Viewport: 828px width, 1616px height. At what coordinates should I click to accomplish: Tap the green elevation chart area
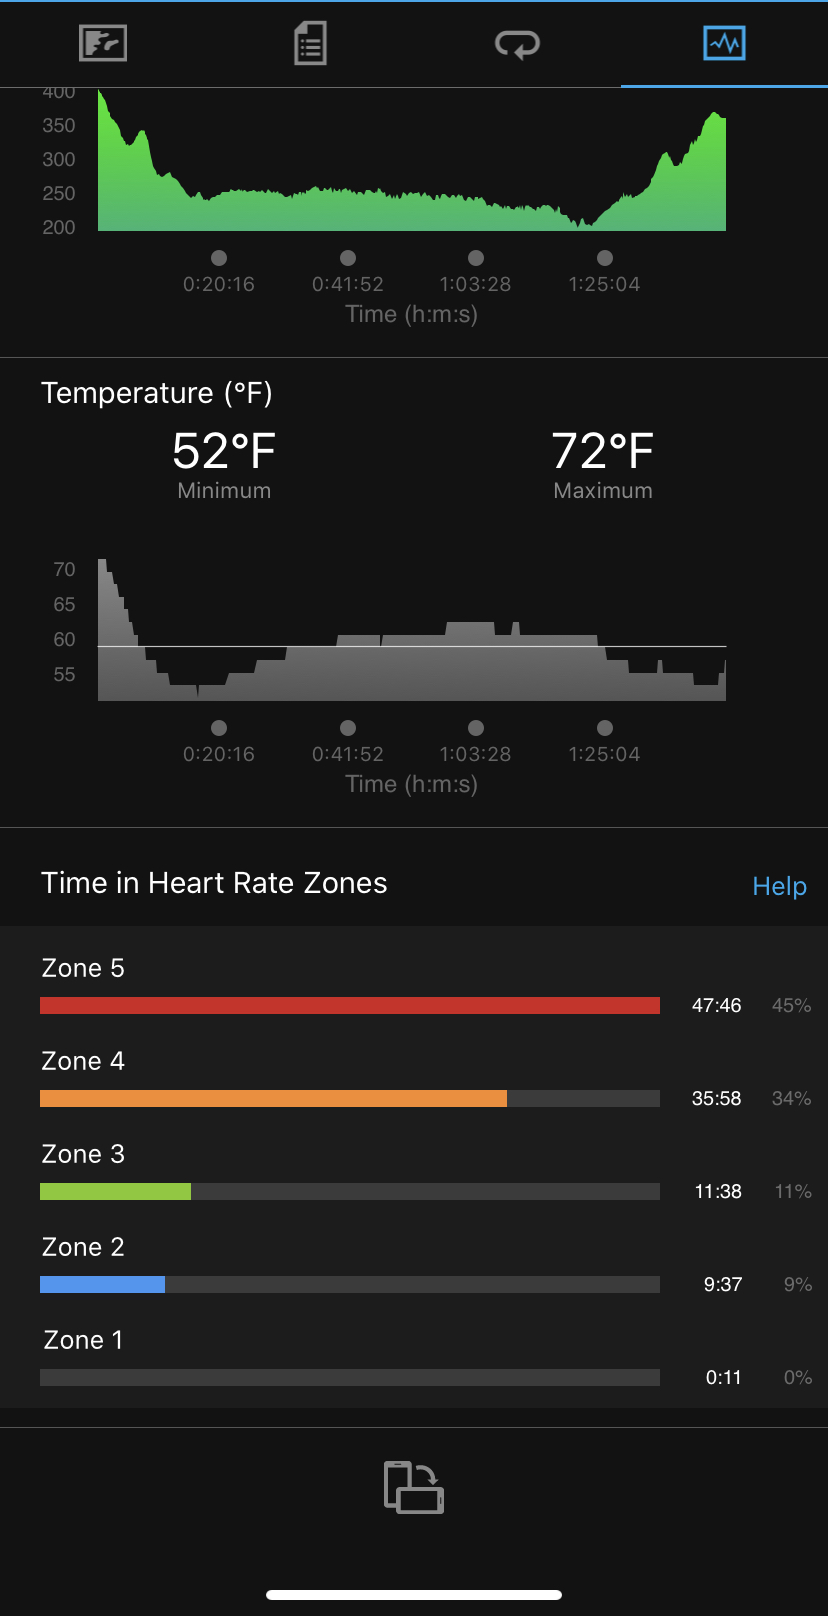pyautogui.click(x=411, y=210)
